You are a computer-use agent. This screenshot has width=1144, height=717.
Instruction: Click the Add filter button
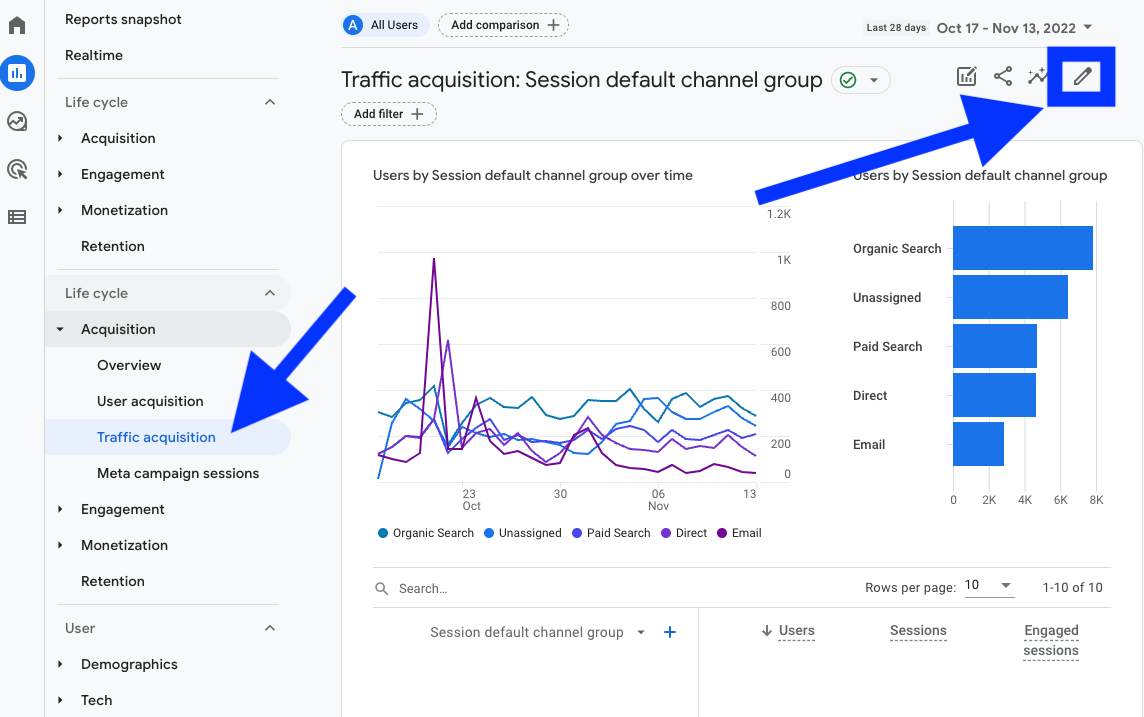tap(388, 114)
